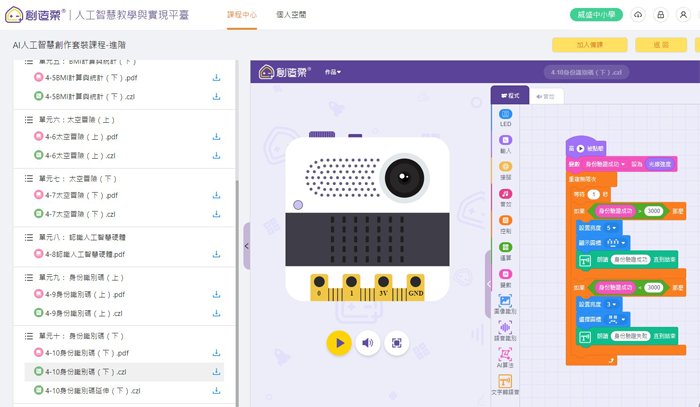Select the AI算法 block category
Image resolution: width=700 pixels, height=407 pixels.
click(505, 358)
